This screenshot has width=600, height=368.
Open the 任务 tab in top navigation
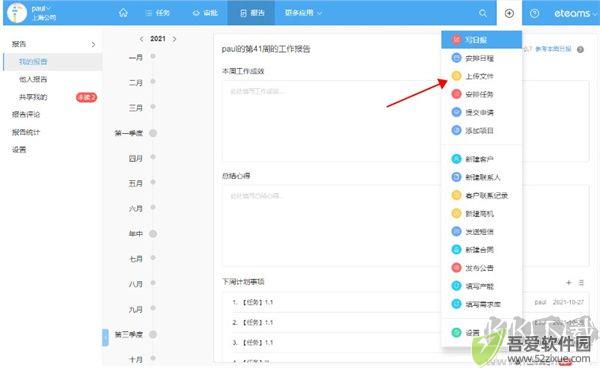coord(158,13)
